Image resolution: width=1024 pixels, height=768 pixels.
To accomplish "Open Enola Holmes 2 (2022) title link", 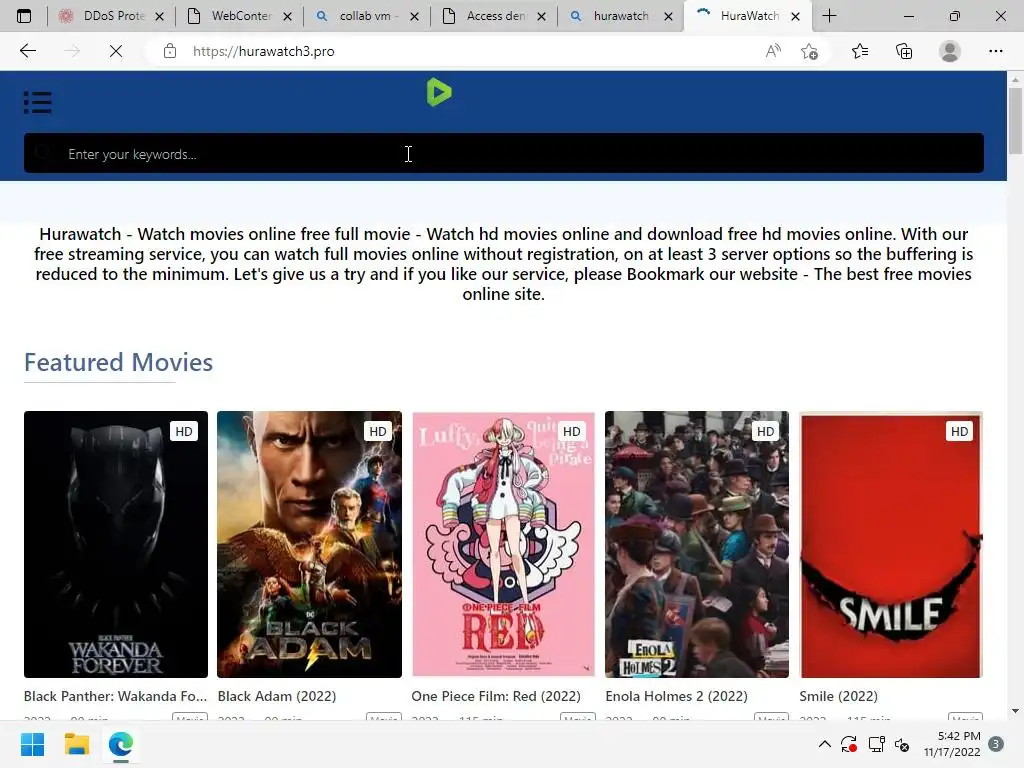I will pos(677,696).
